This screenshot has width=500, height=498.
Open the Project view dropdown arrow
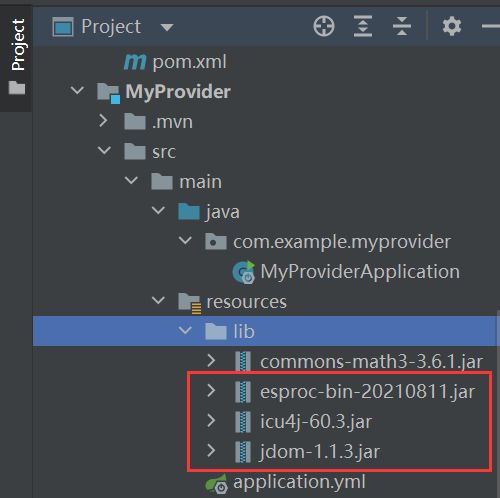point(167,27)
